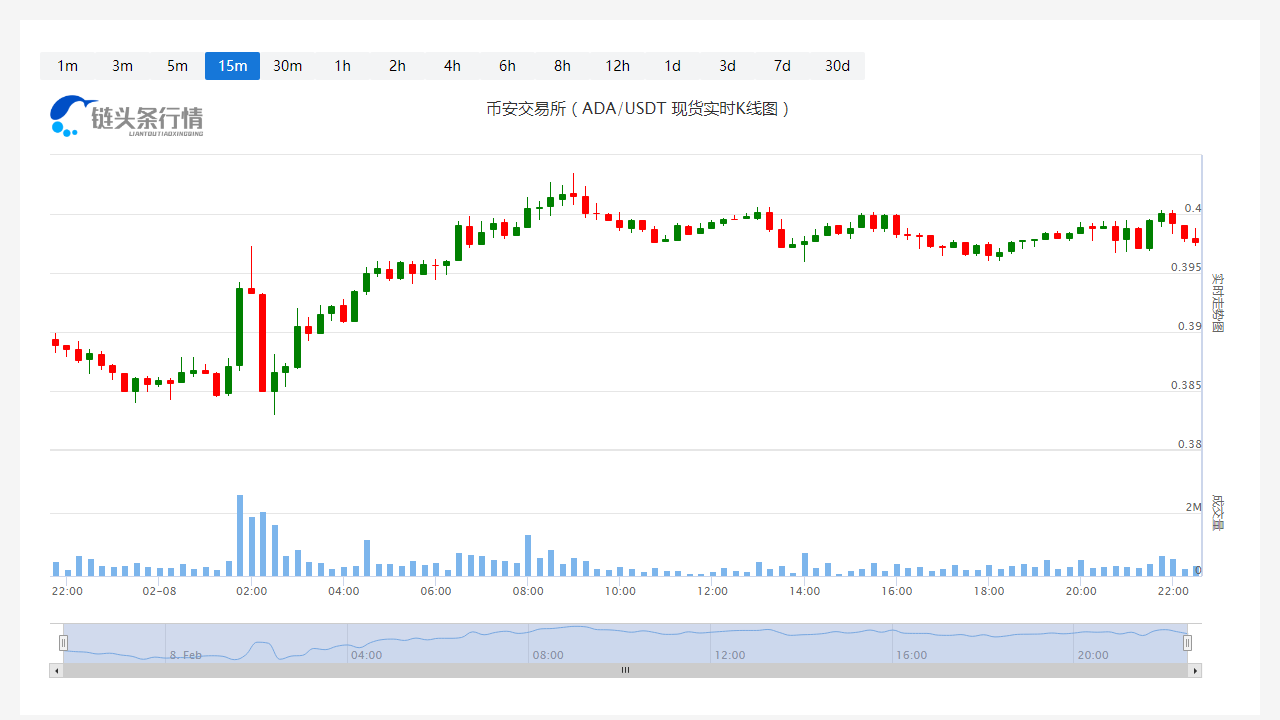Click the right navigator range handle
The image size is (1280, 720).
point(1187,643)
